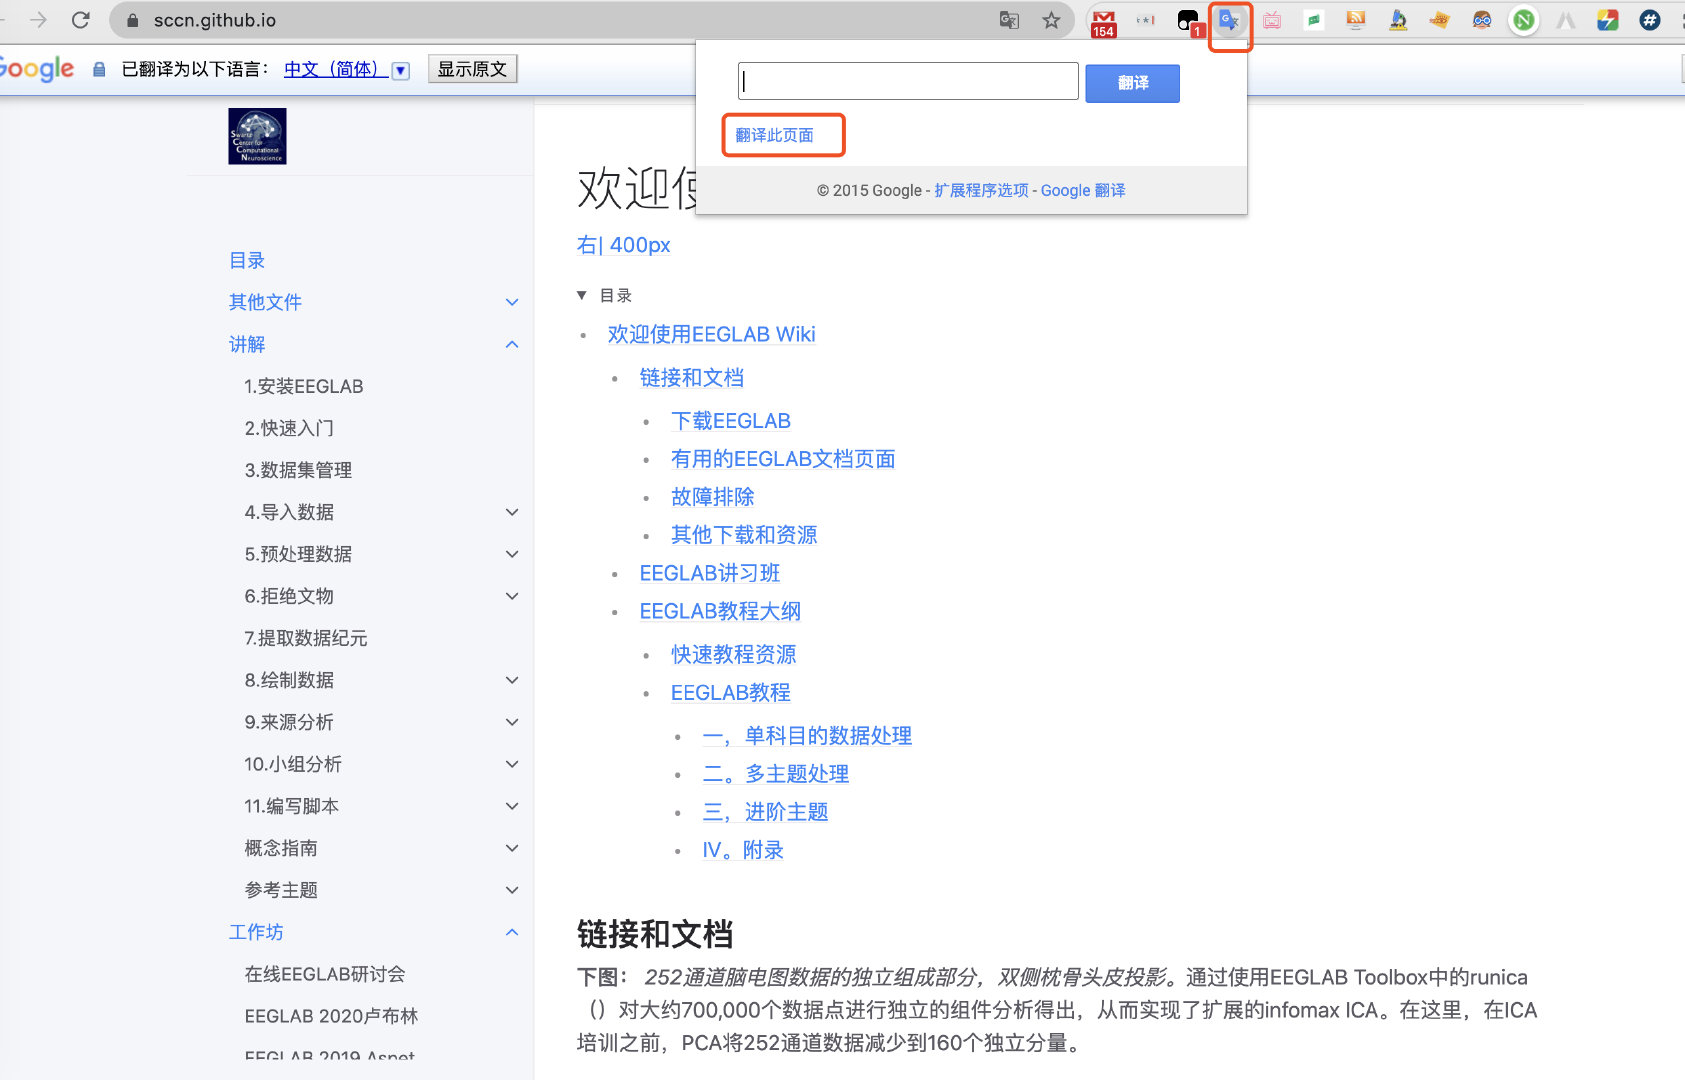Open 一，单科目的数据处理 link
This screenshot has height=1080, width=1685.
(807, 736)
